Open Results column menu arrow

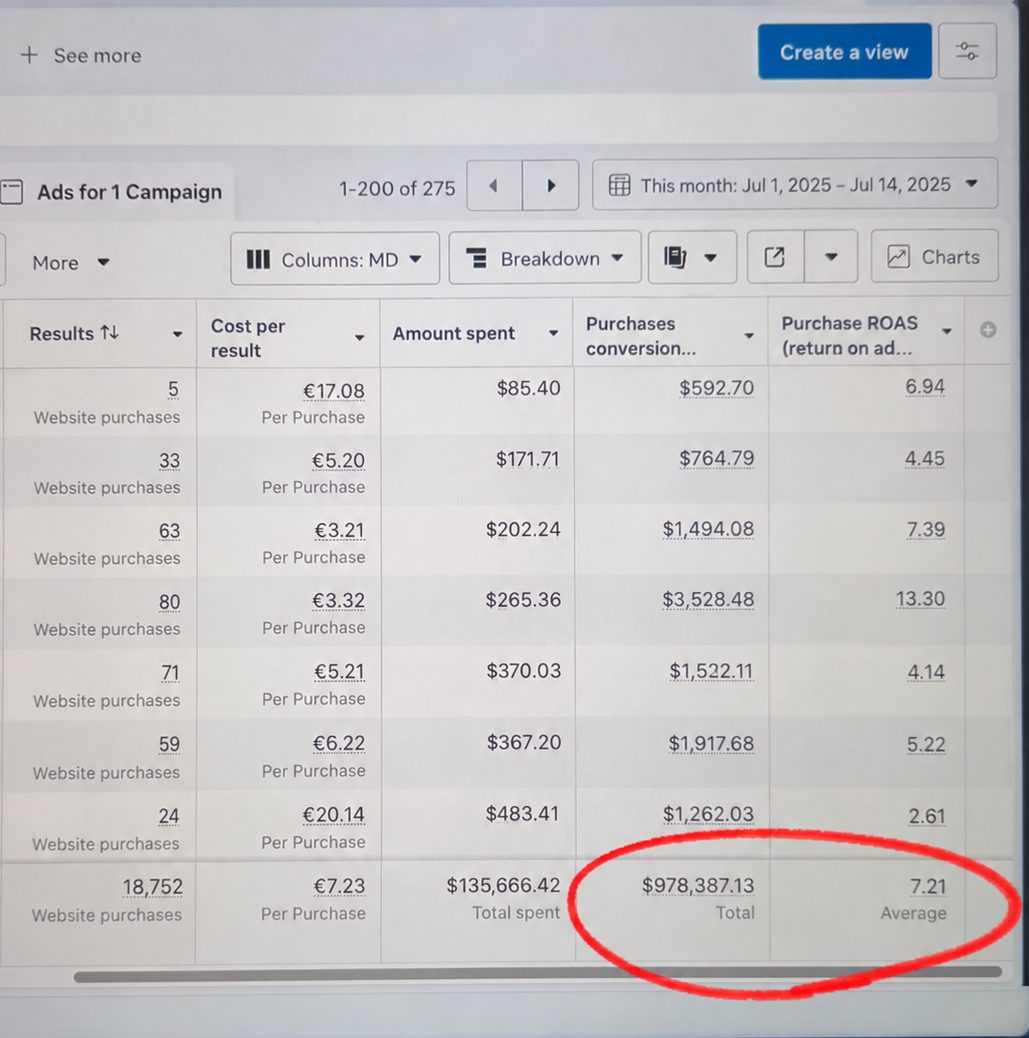coord(177,334)
